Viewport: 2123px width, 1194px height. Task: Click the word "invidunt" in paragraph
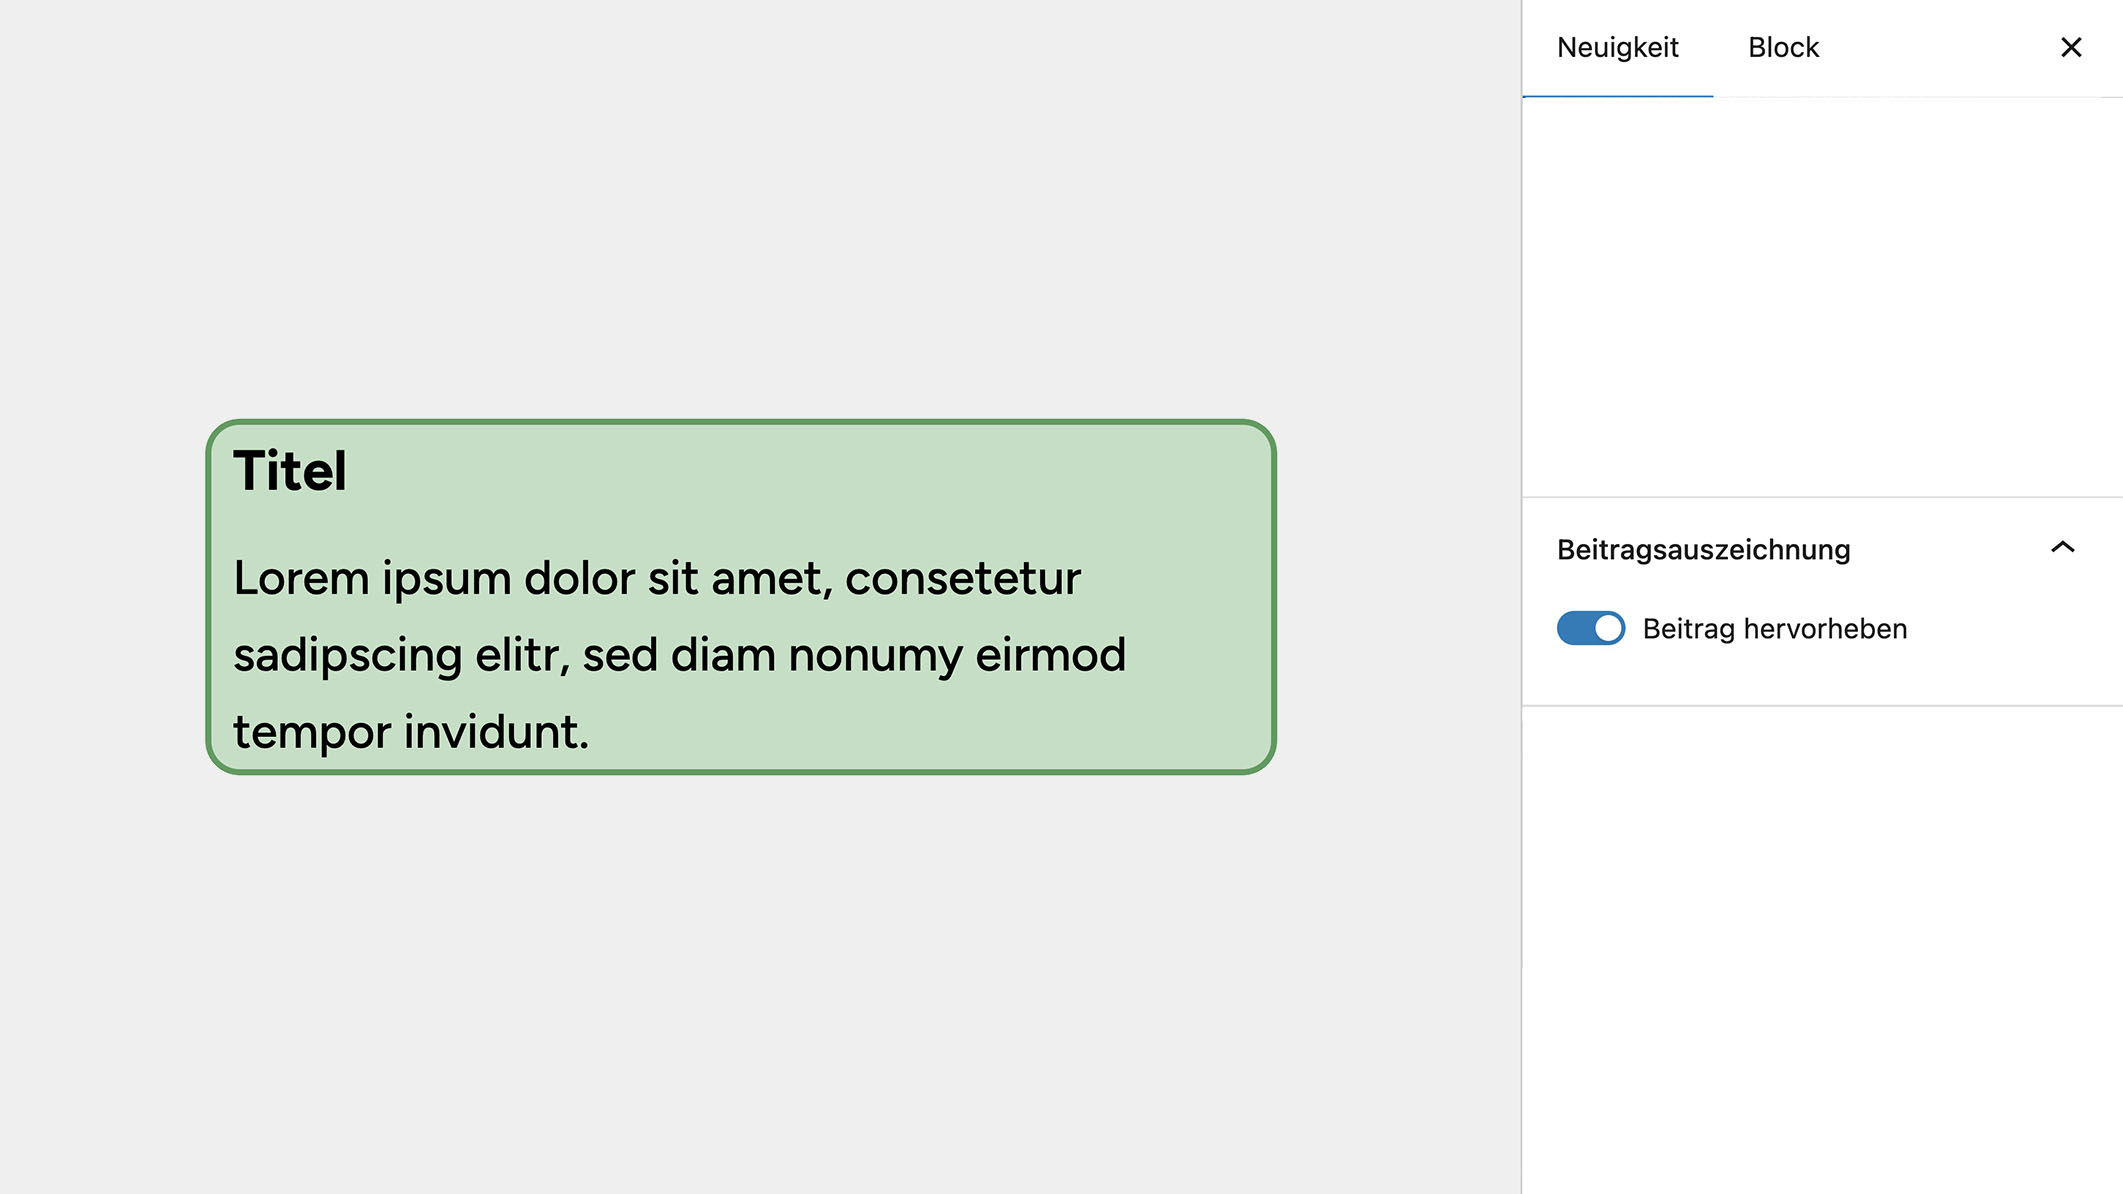coord(495,732)
